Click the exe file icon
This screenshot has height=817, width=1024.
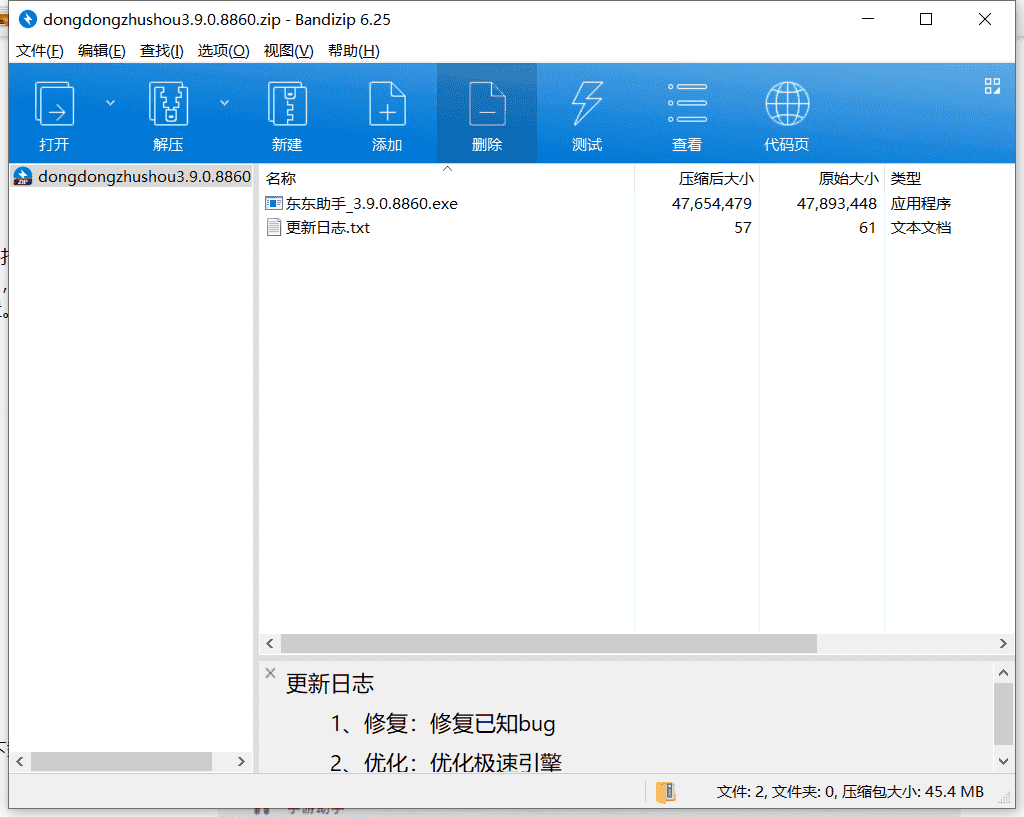click(274, 203)
